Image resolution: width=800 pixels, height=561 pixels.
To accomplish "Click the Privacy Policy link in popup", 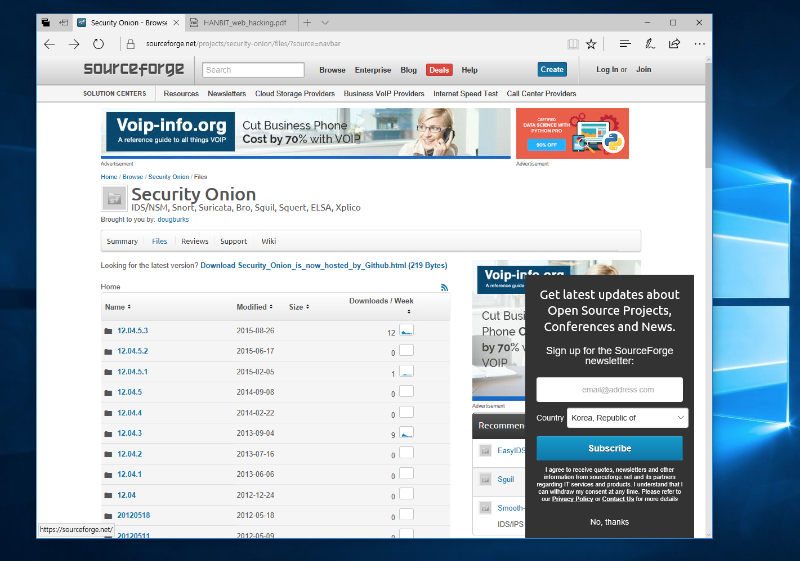I will click(572, 499).
